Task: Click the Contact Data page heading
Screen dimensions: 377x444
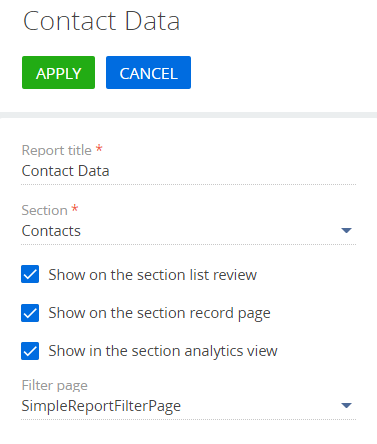Action: pyautogui.click(x=101, y=21)
